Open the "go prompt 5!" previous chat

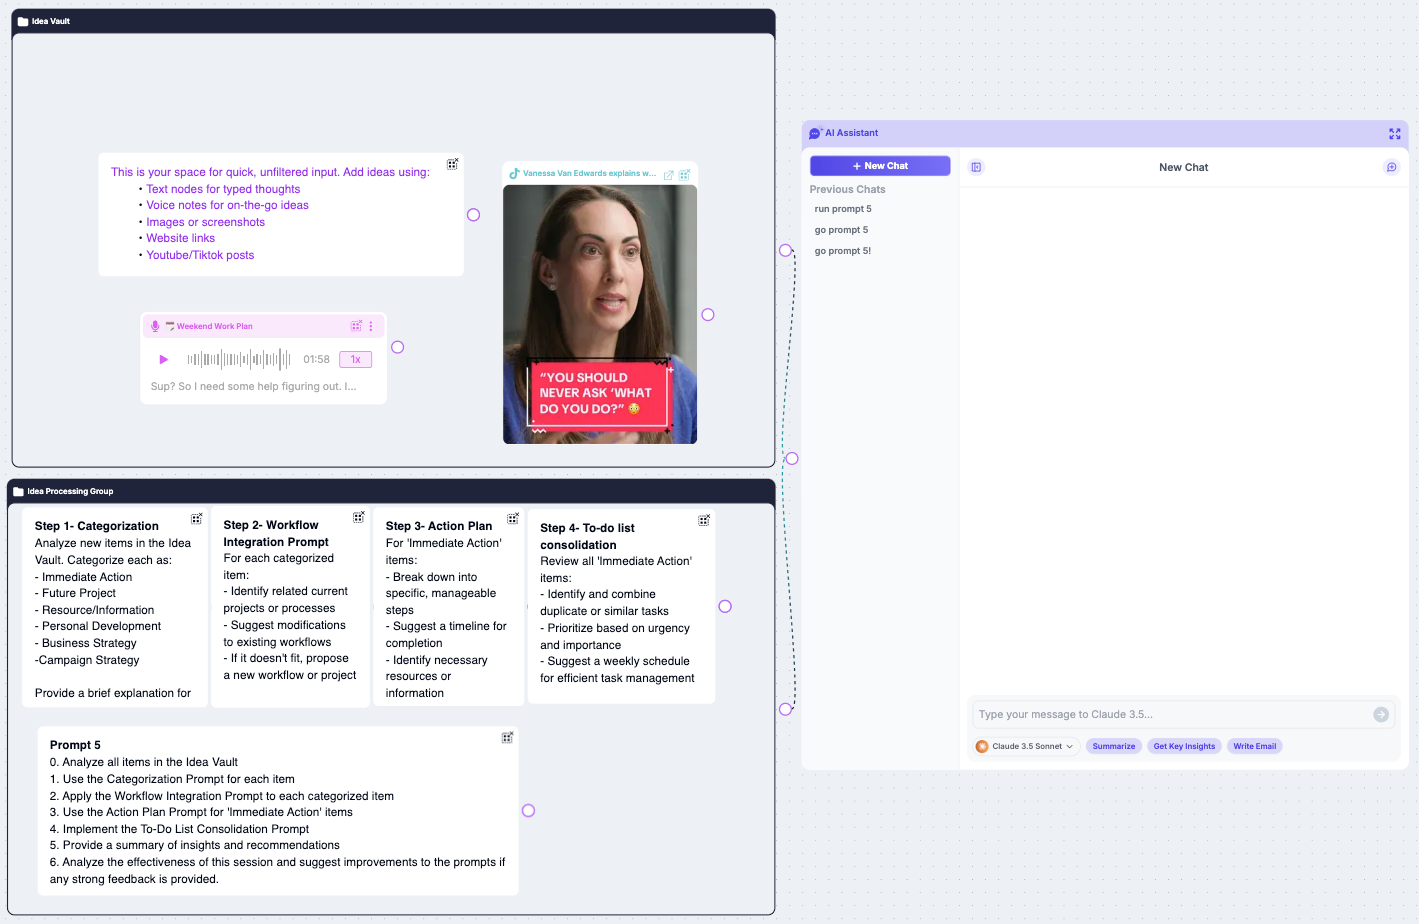coord(843,252)
